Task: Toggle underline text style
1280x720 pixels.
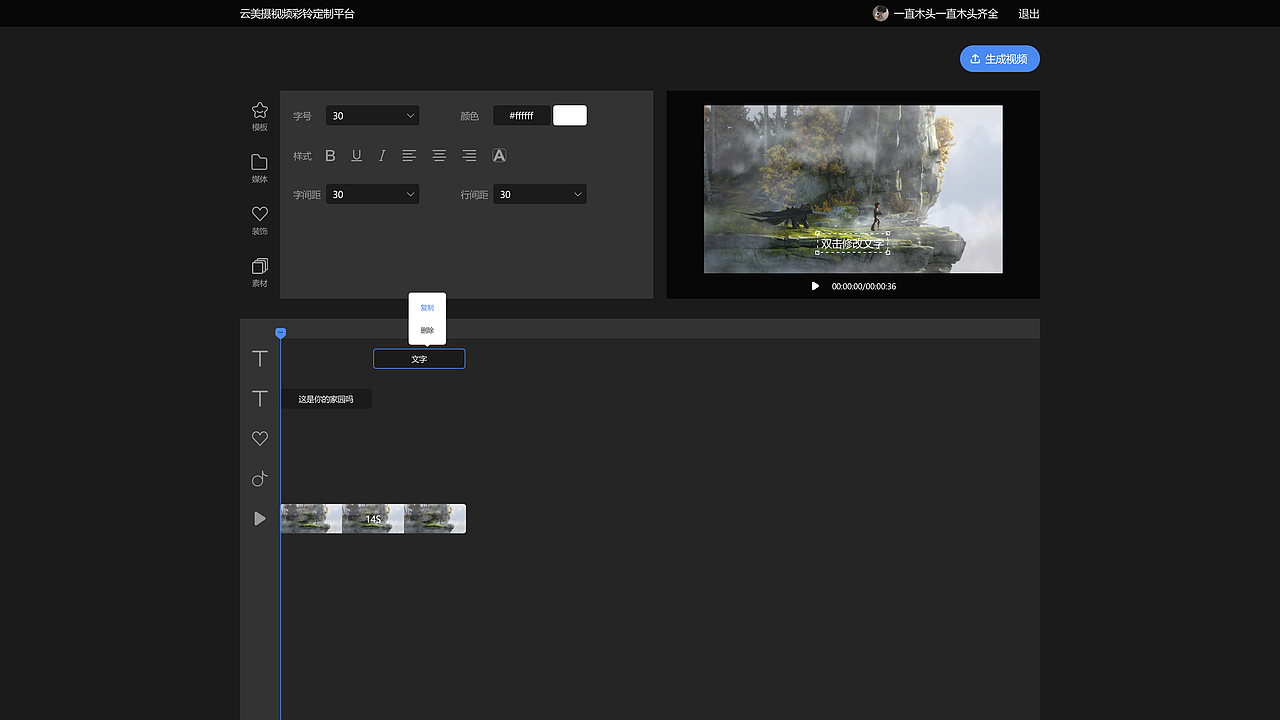Action: [x=357, y=156]
